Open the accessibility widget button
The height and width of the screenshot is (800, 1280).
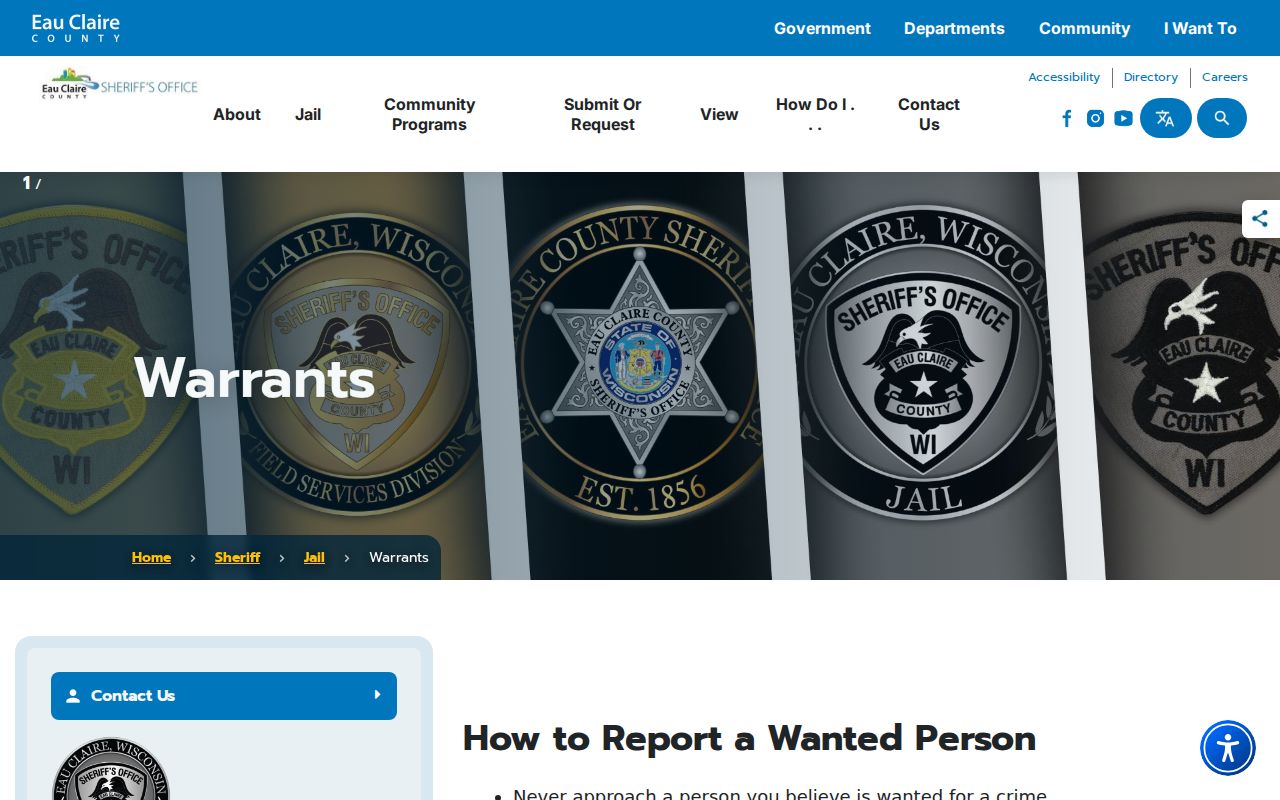tap(1228, 748)
